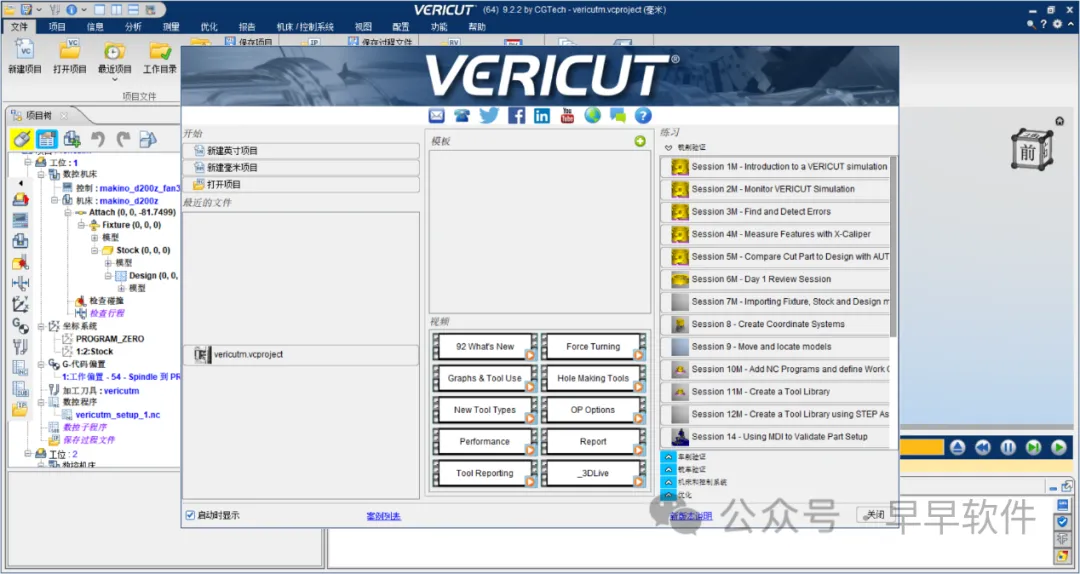Click the telephone contact icon
This screenshot has width=1080, height=574.
tap(462, 116)
